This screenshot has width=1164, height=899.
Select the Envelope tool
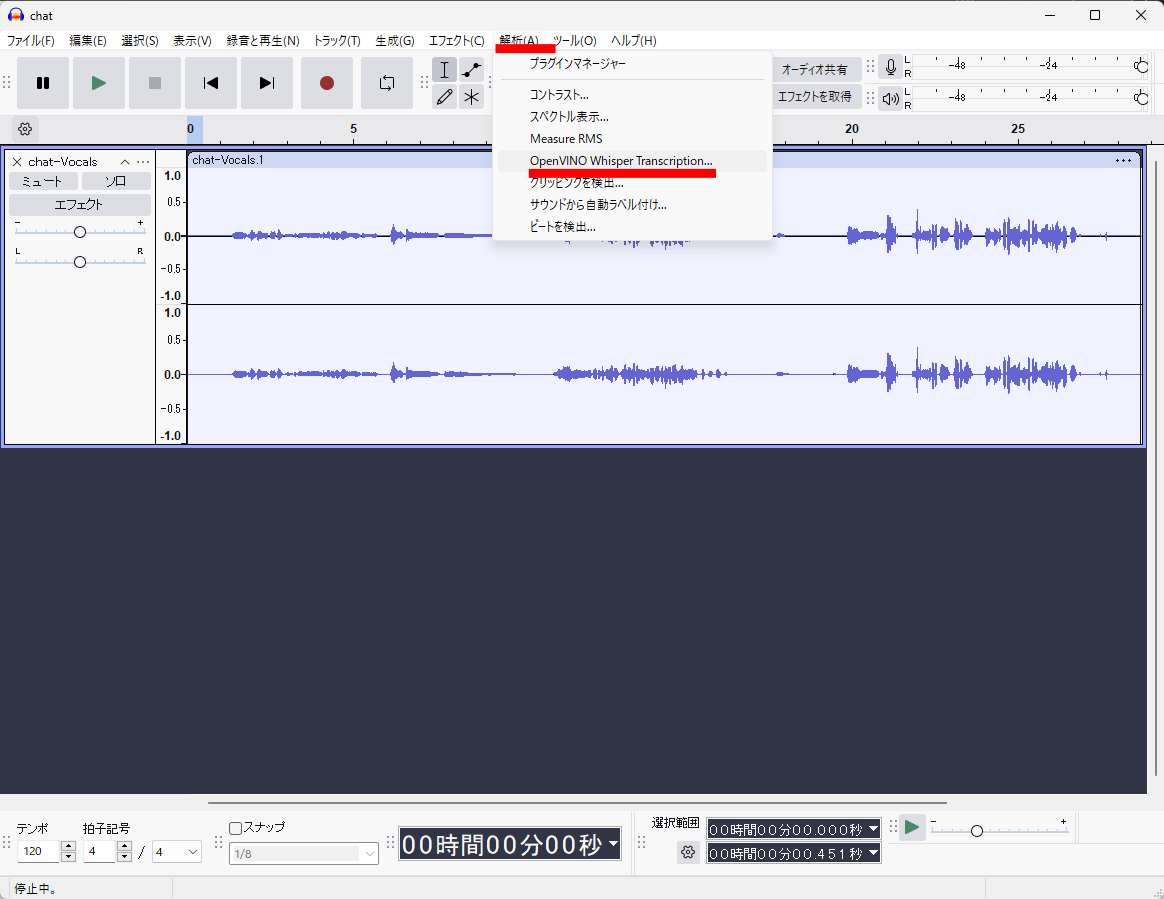coord(471,70)
